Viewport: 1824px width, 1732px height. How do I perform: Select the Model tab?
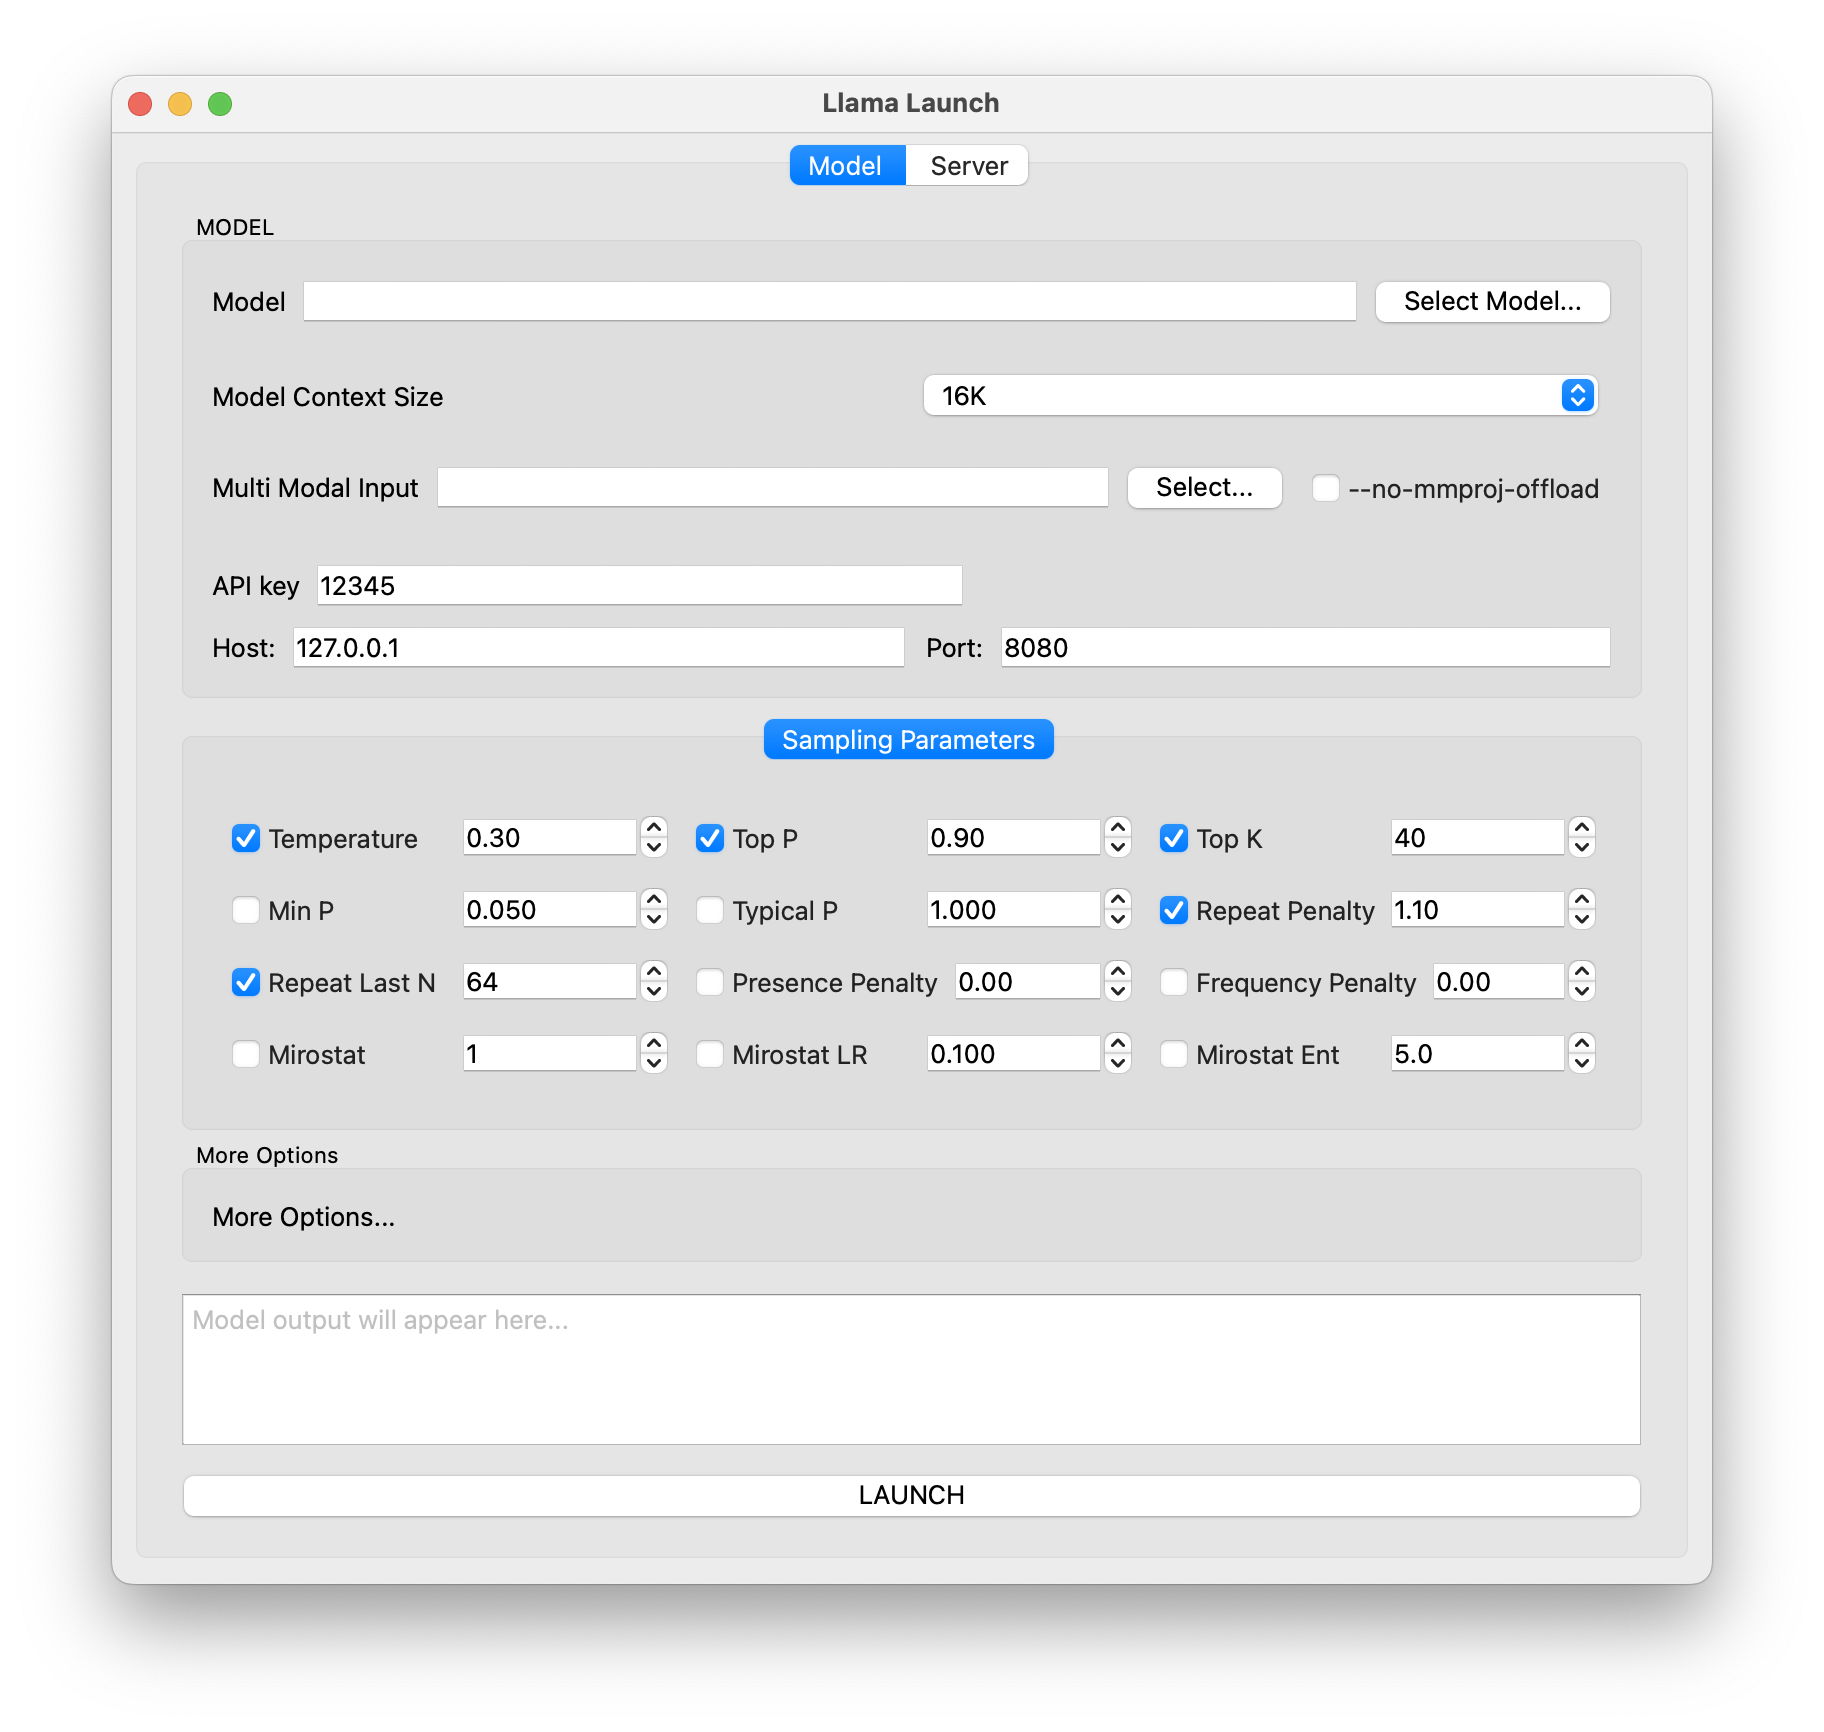(x=847, y=165)
